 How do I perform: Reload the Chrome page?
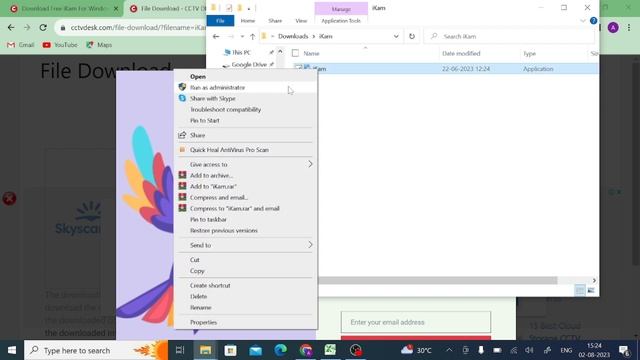pyautogui.click(x=43, y=27)
